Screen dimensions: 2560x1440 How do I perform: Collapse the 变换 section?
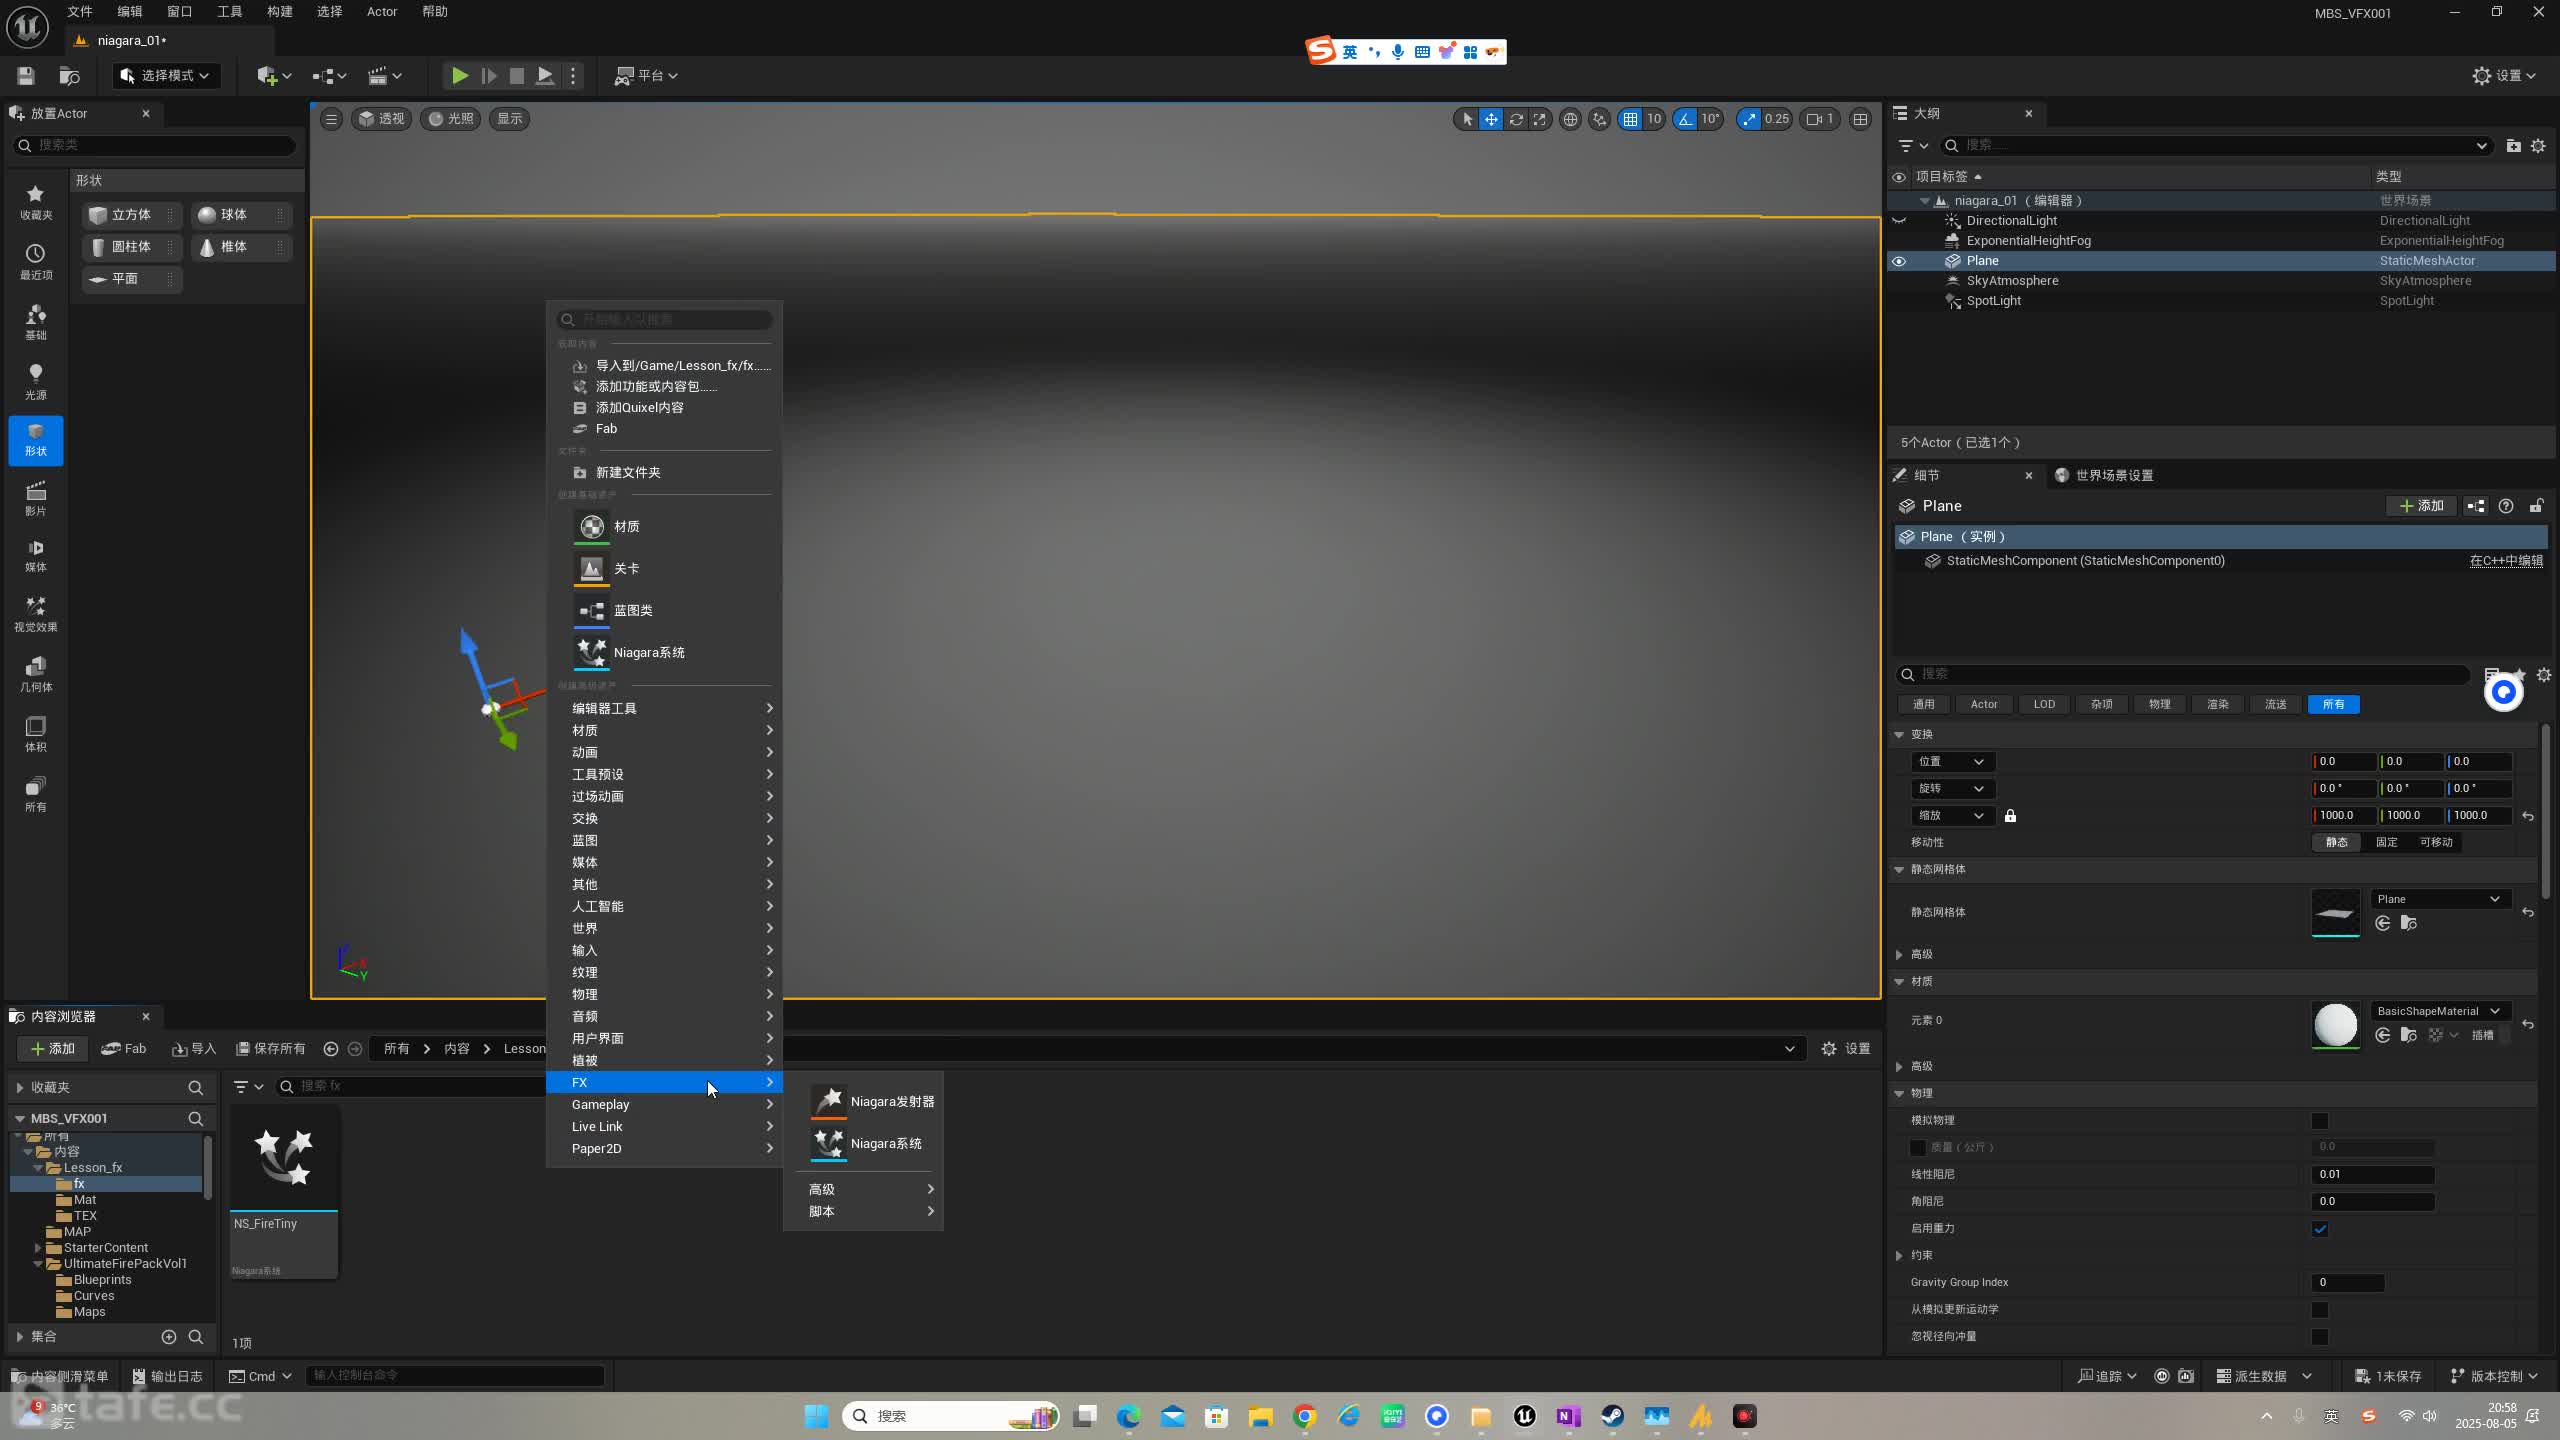1899,734
